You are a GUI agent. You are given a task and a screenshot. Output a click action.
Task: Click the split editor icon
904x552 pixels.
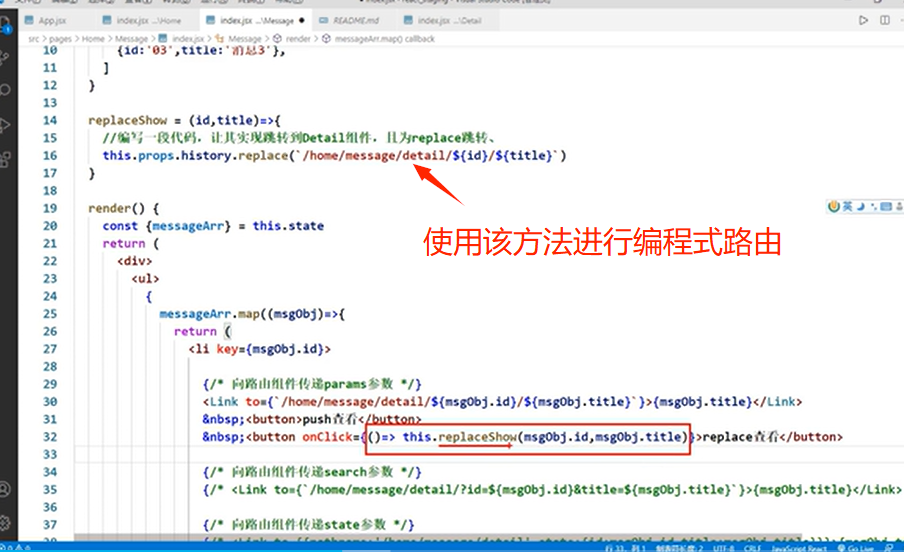(885, 20)
